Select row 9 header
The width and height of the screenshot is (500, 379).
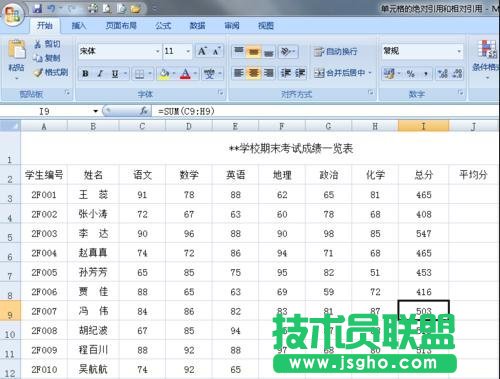[x=10, y=311]
